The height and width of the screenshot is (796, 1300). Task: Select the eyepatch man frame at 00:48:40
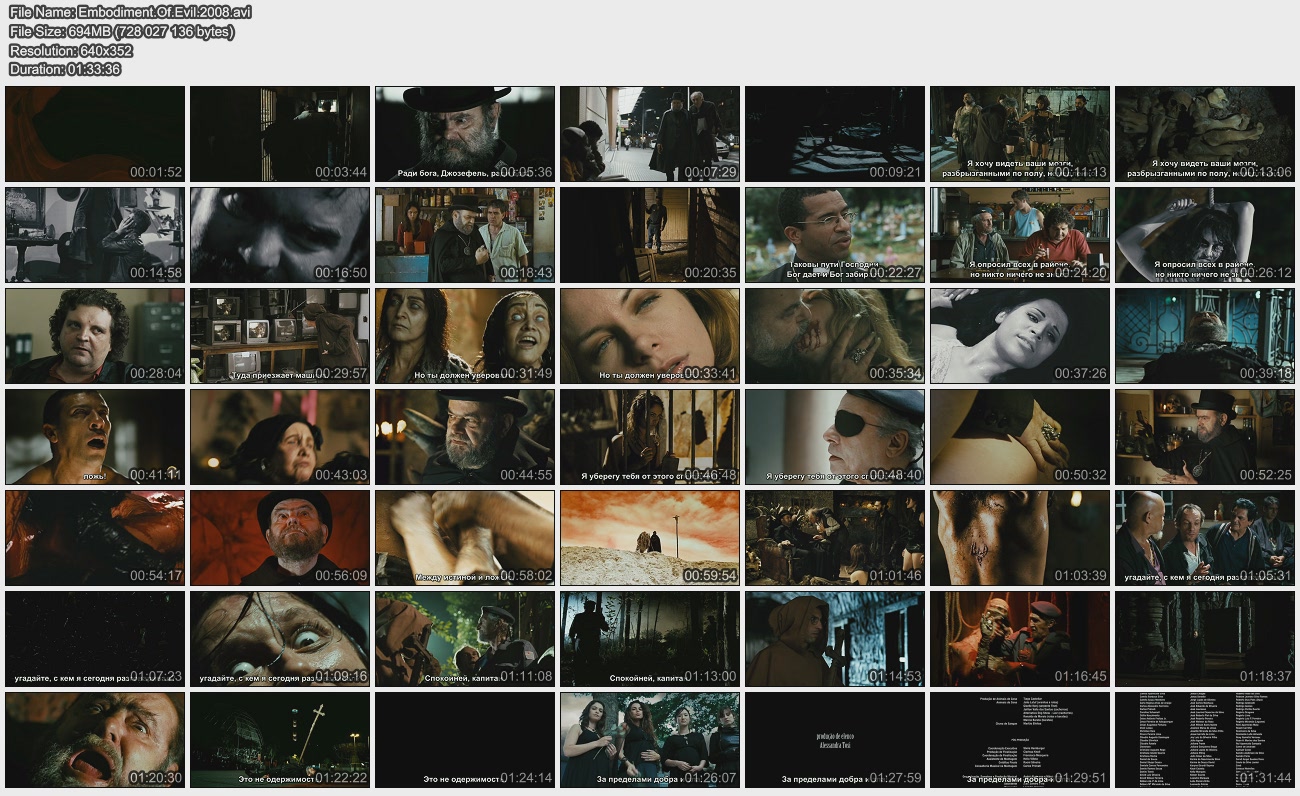pos(835,437)
